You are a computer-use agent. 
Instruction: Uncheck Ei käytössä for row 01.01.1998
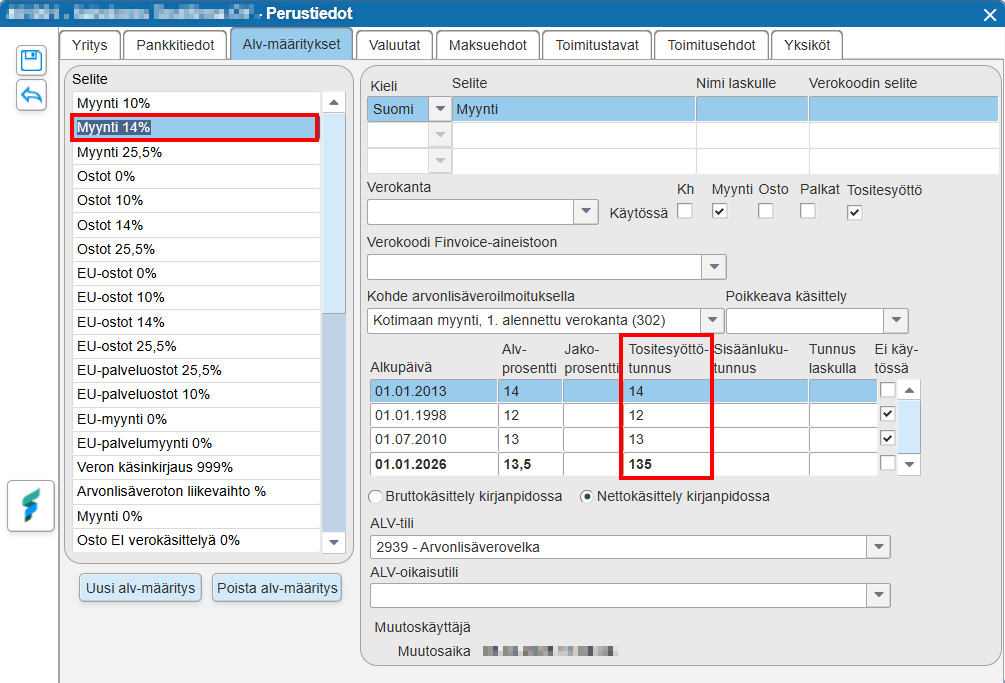coord(887,414)
